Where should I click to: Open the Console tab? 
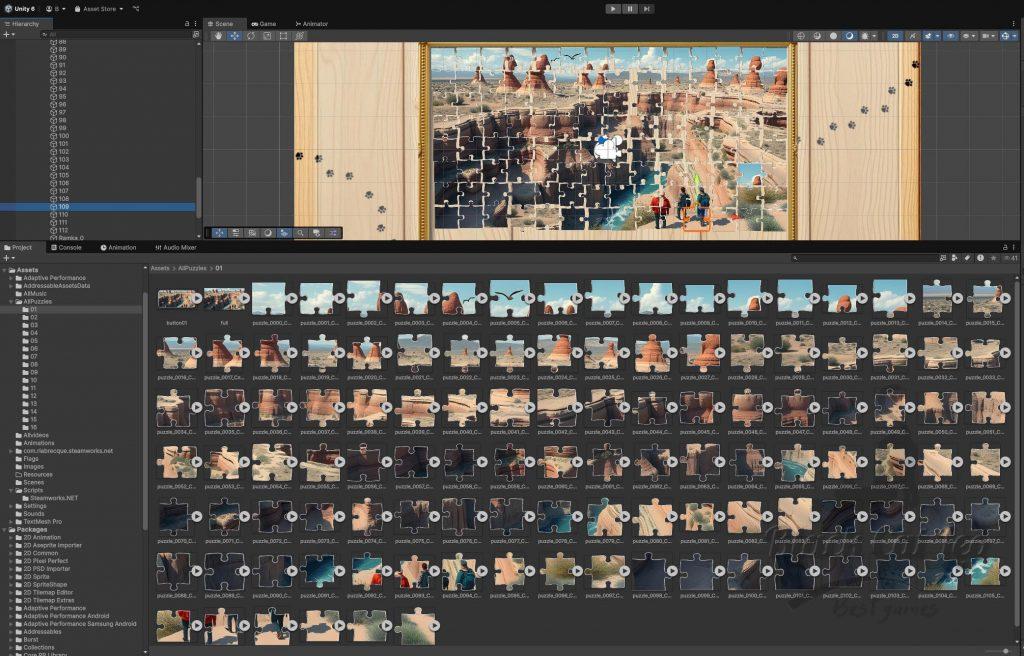pos(66,248)
